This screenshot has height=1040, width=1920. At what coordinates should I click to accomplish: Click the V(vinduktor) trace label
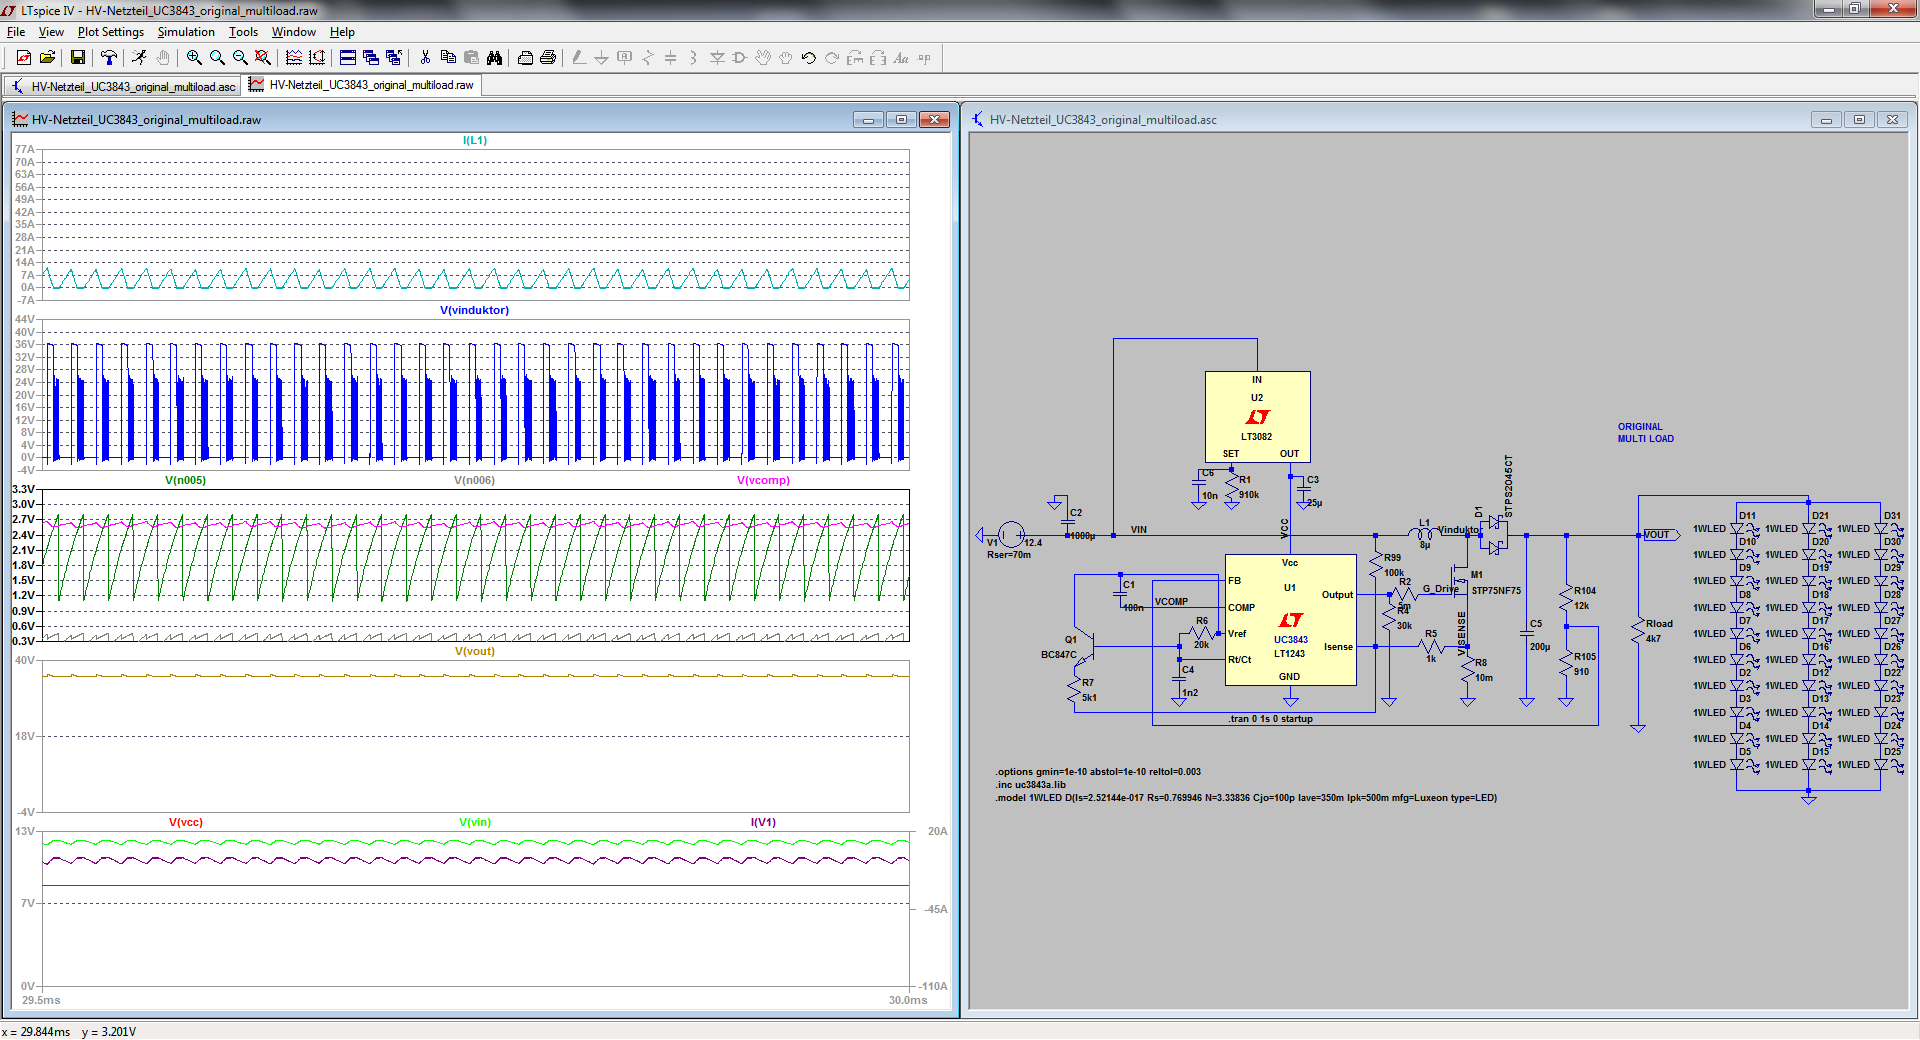(x=474, y=310)
